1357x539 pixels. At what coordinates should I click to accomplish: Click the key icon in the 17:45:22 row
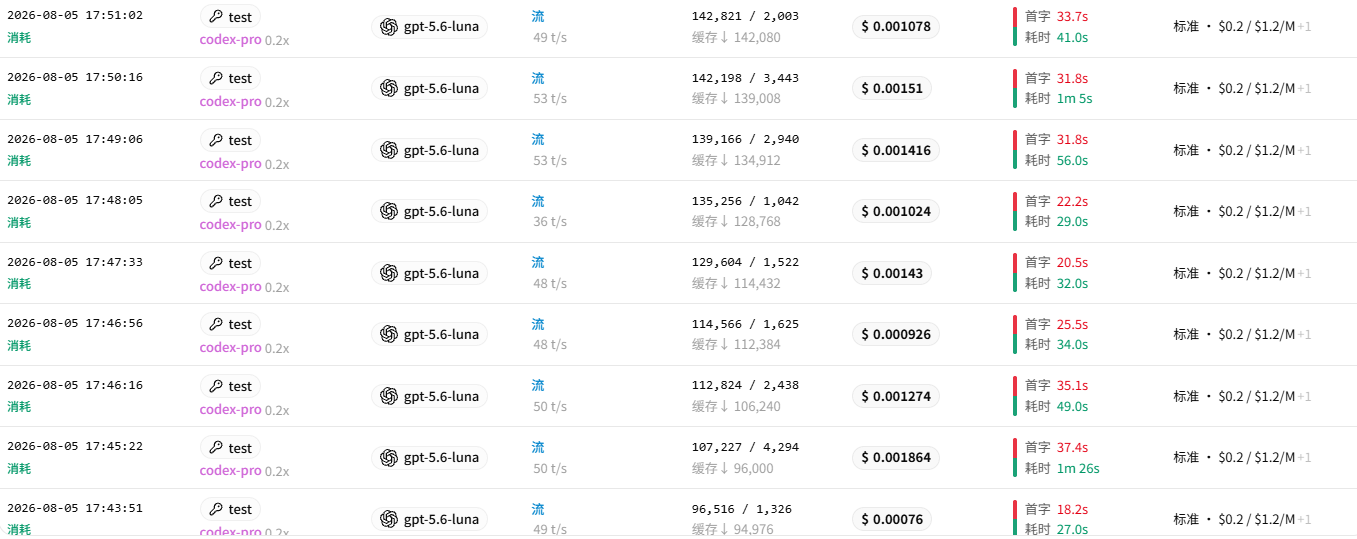click(216, 448)
